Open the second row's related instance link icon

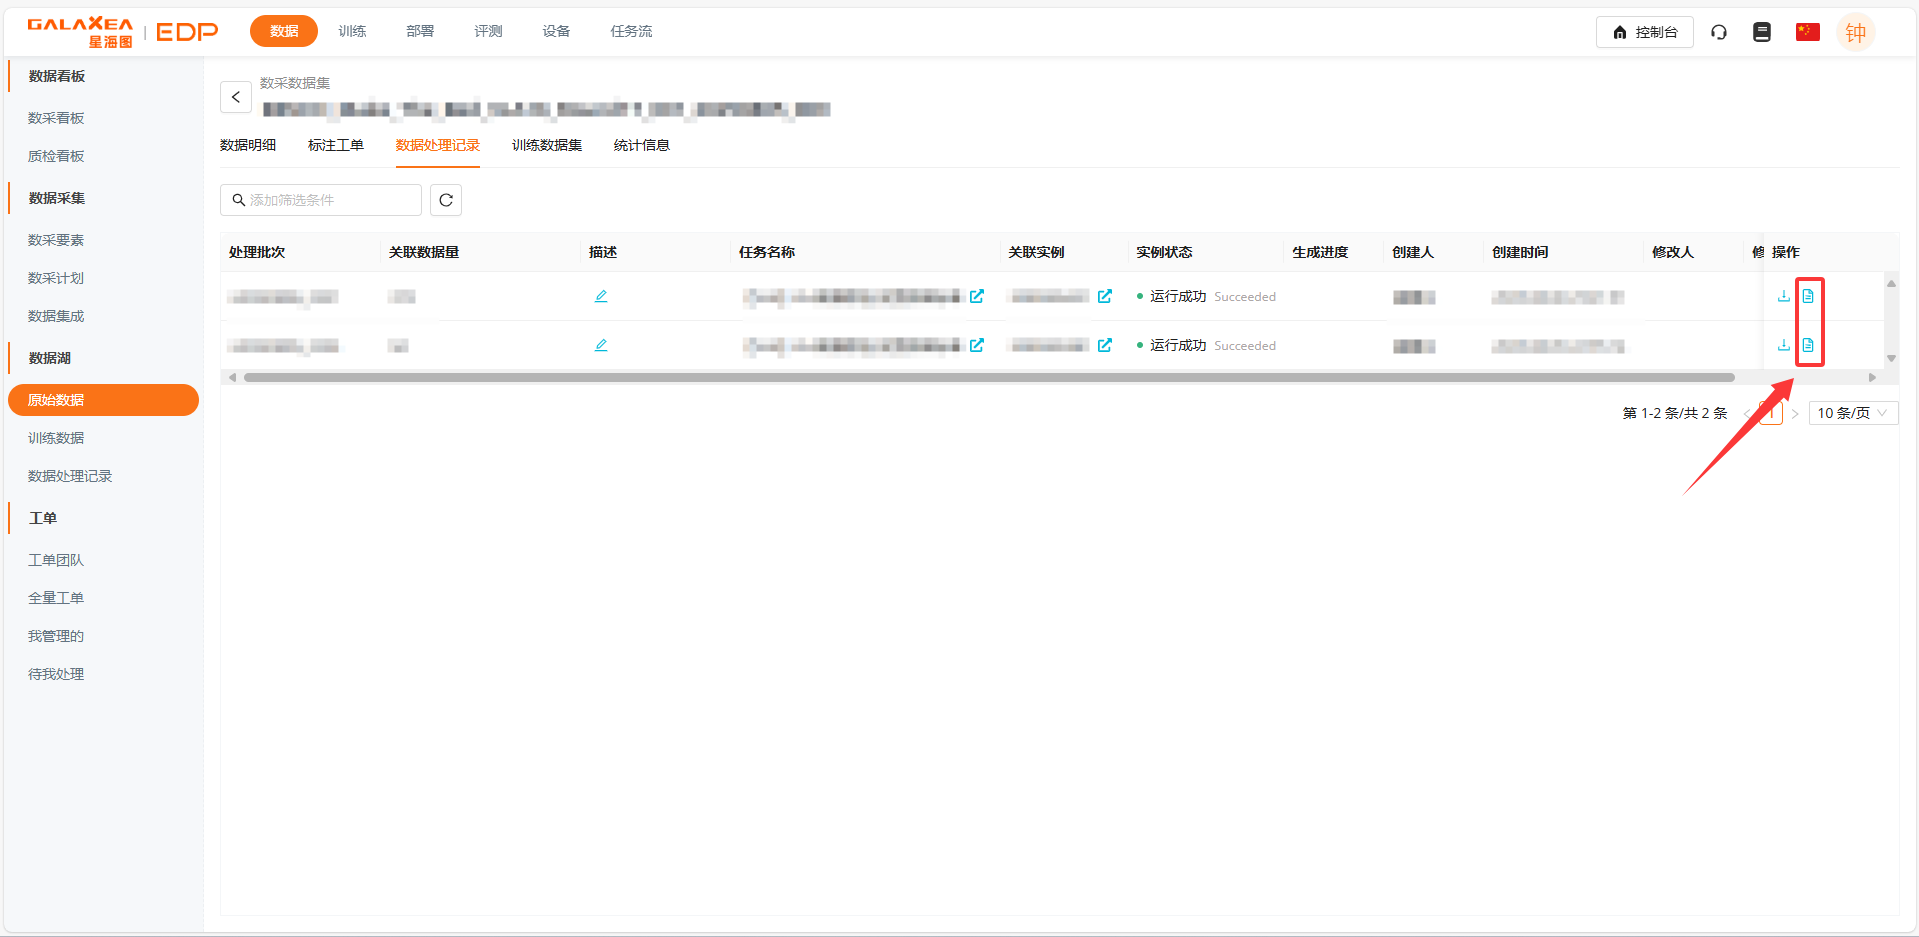point(1105,345)
